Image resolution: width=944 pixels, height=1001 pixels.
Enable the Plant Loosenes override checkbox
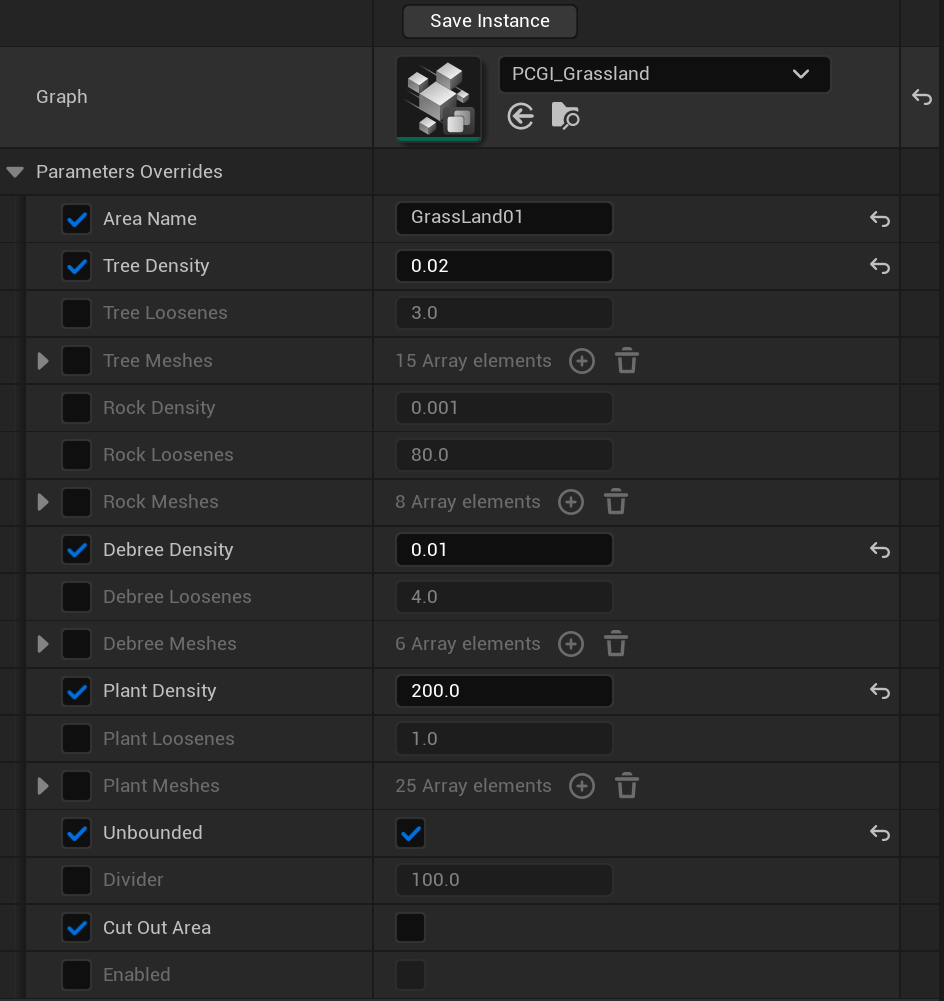(x=77, y=739)
